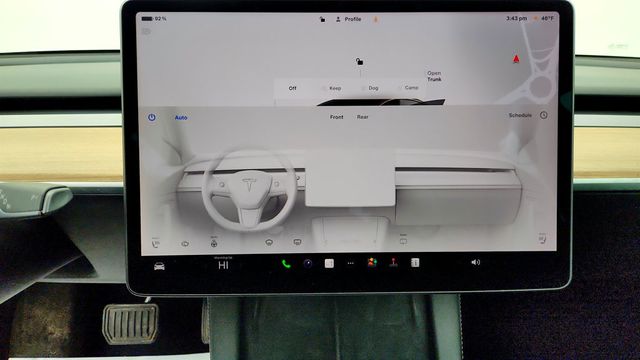Toggle the passenger seat heater icon
The image size is (640, 360).
pyautogui.click(x=542, y=238)
